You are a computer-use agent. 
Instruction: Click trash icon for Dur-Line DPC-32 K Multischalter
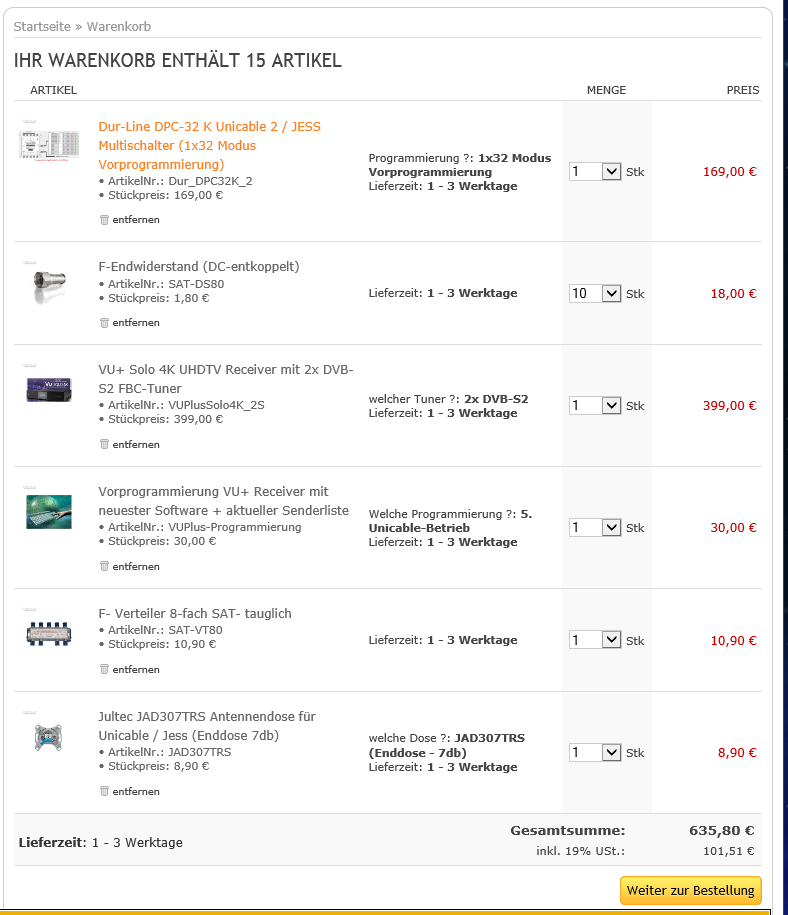pyautogui.click(x=104, y=220)
